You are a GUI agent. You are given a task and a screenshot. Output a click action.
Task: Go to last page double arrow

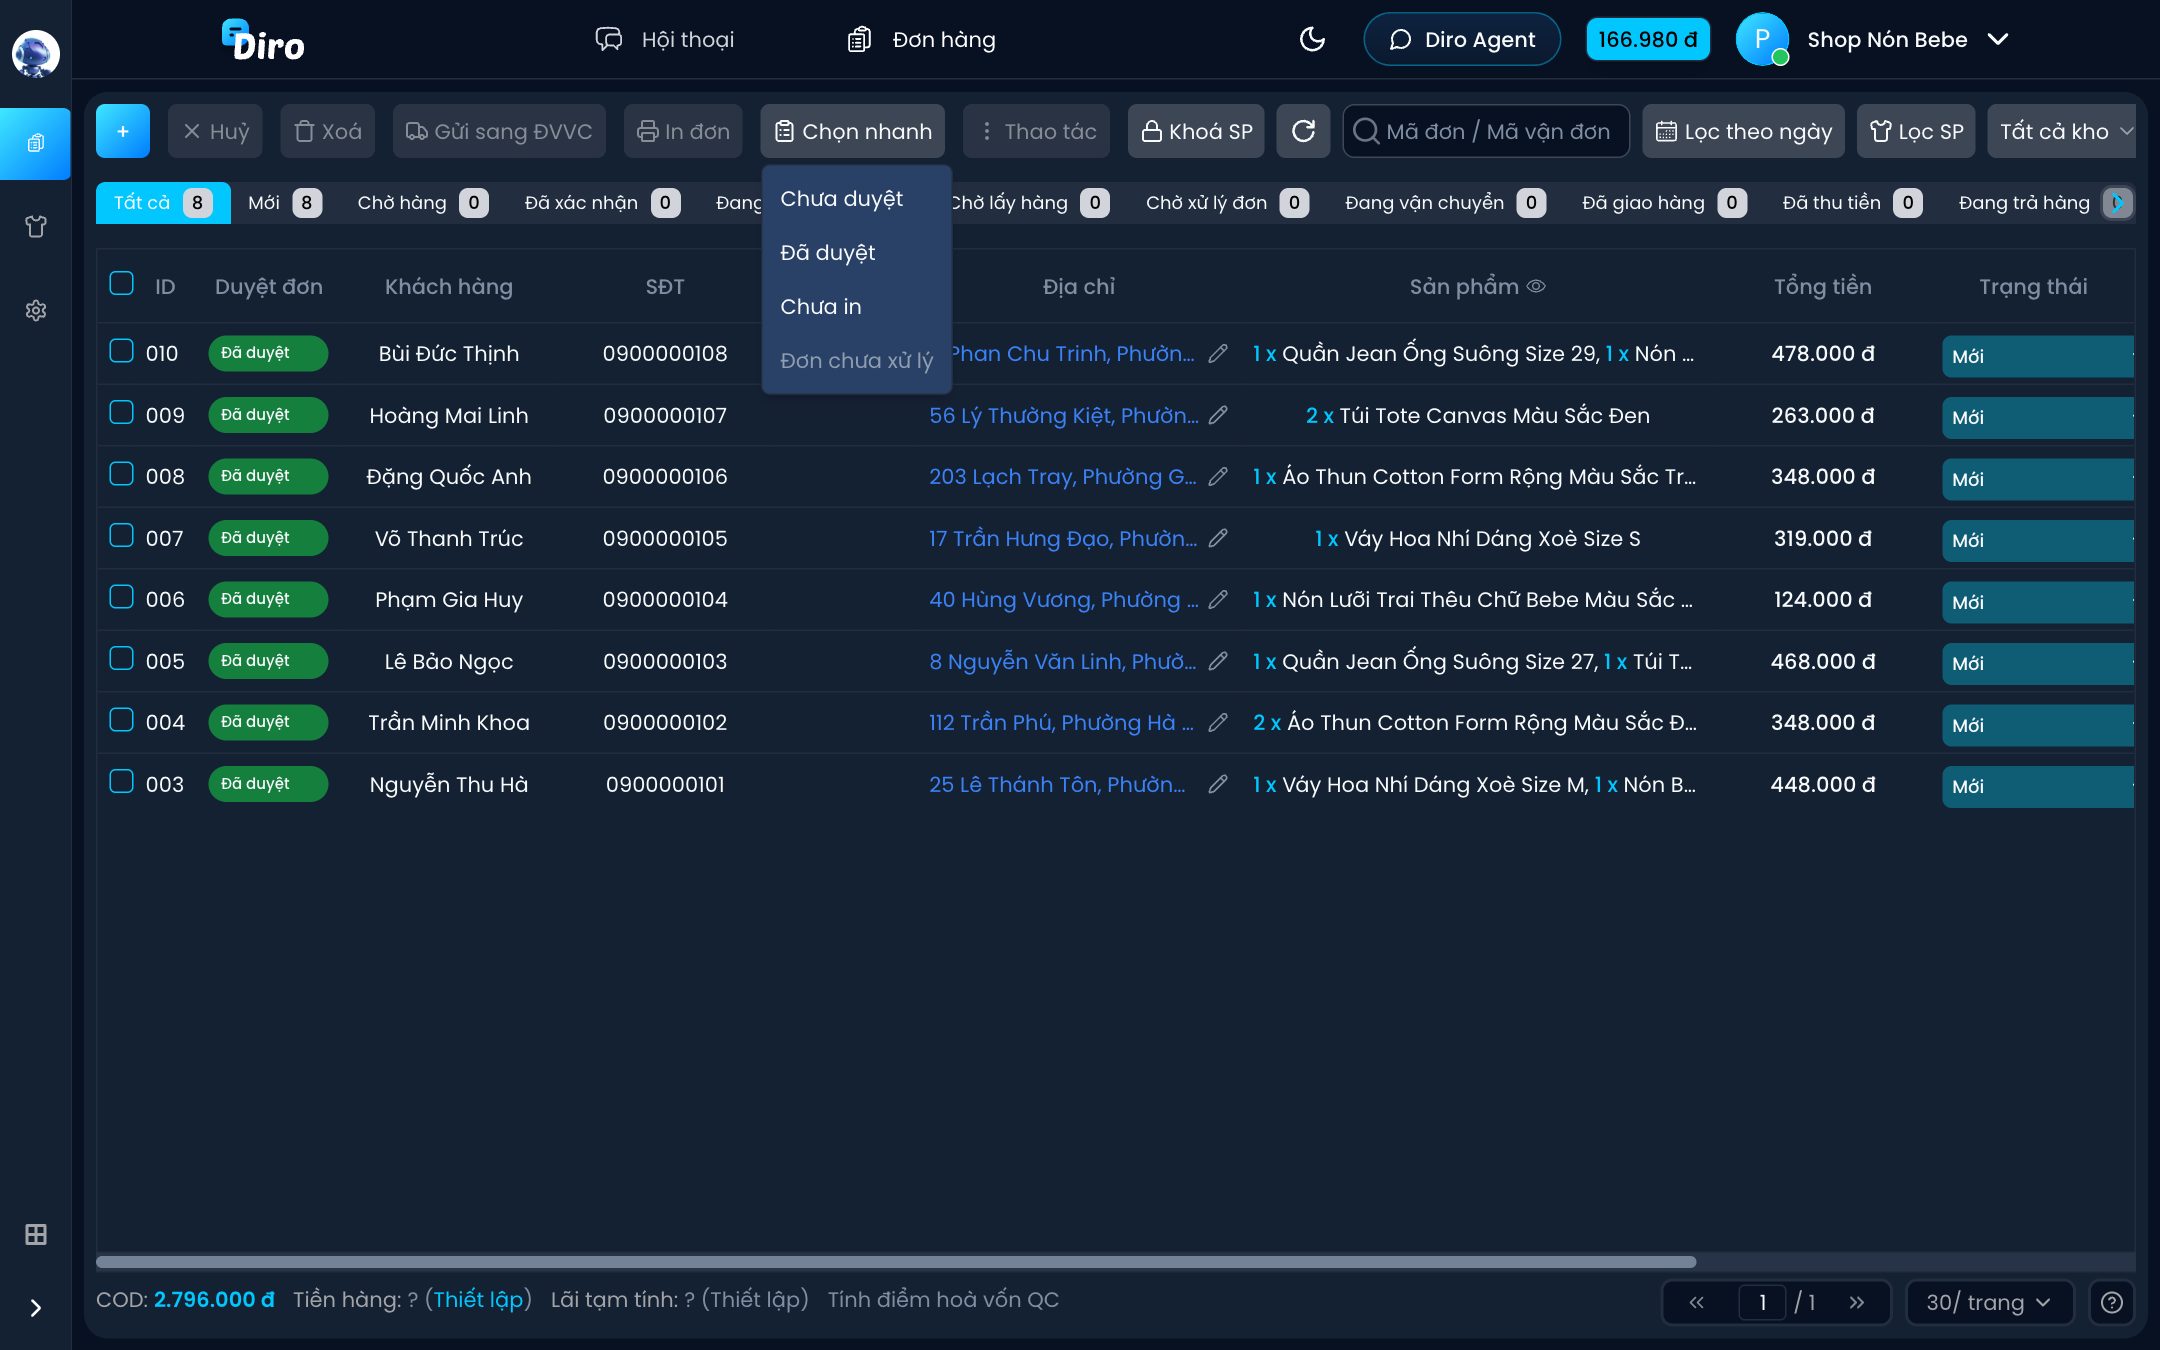coord(1856,1302)
